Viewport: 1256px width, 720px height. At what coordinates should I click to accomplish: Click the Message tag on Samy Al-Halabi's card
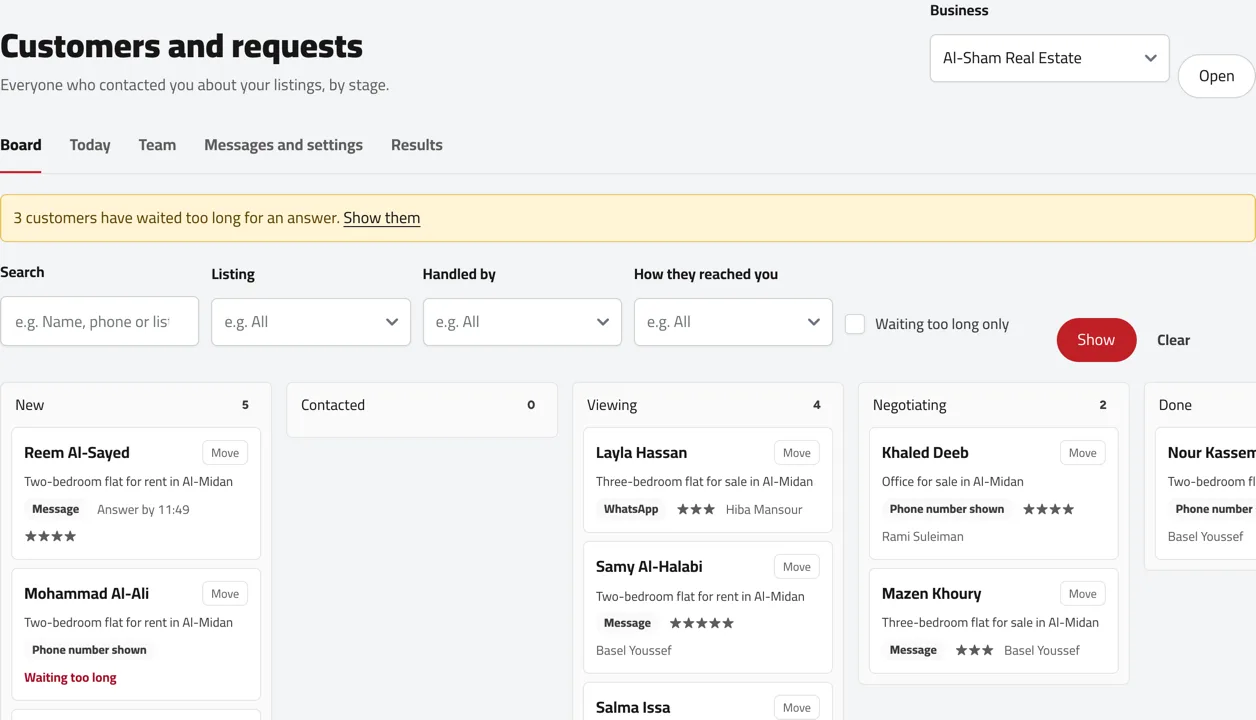point(627,623)
